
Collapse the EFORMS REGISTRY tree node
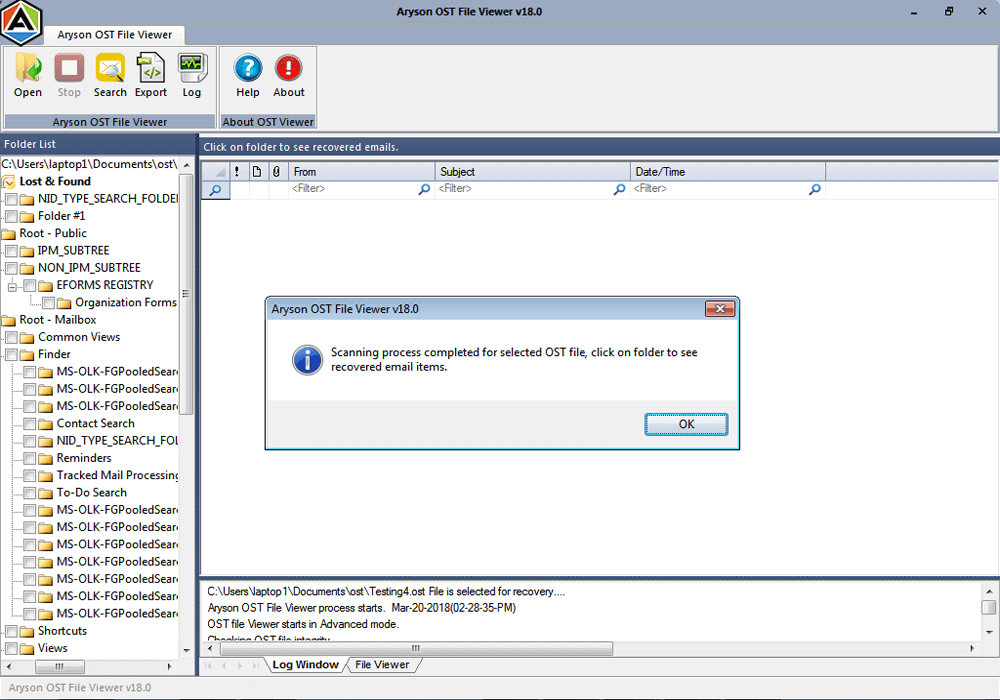[12, 287]
